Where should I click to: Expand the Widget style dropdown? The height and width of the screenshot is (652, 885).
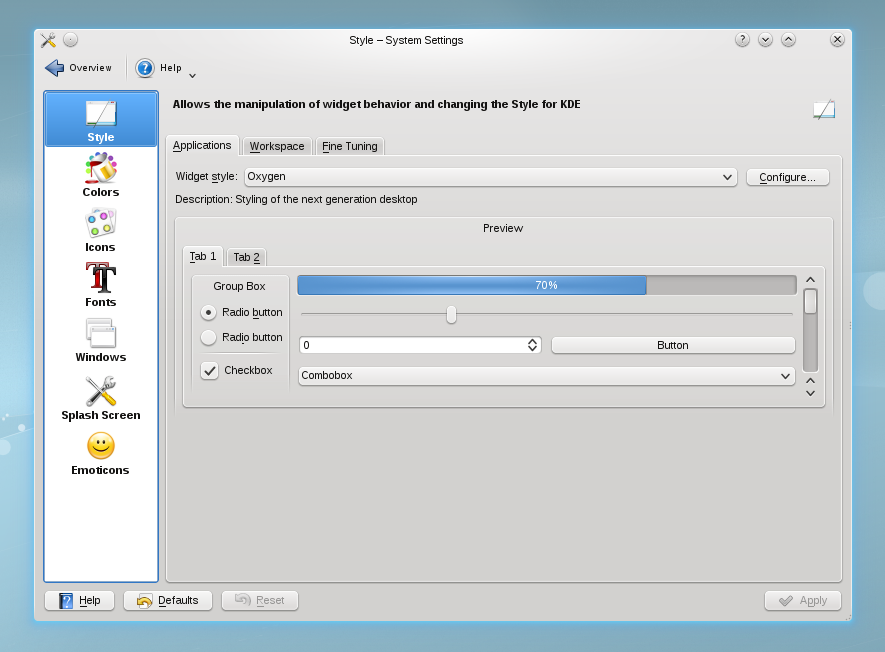[490, 177]
